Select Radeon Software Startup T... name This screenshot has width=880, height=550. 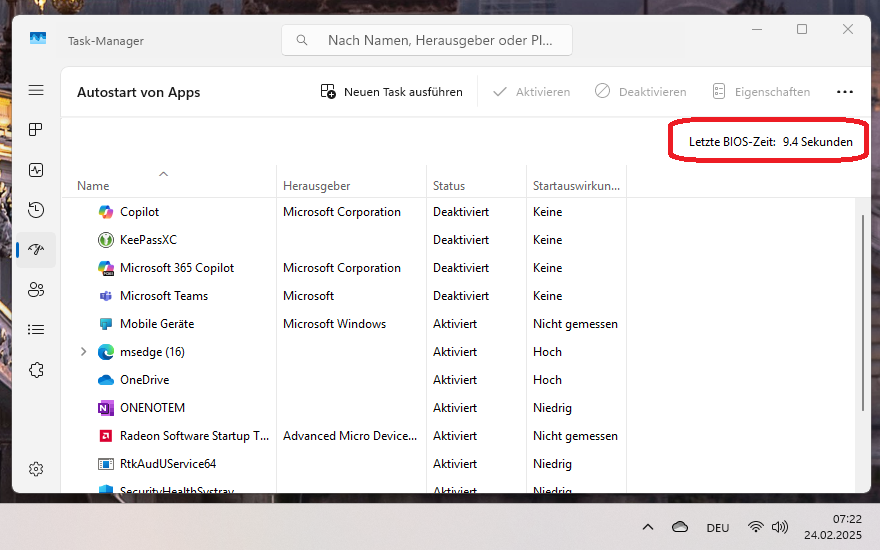point(195,436)
